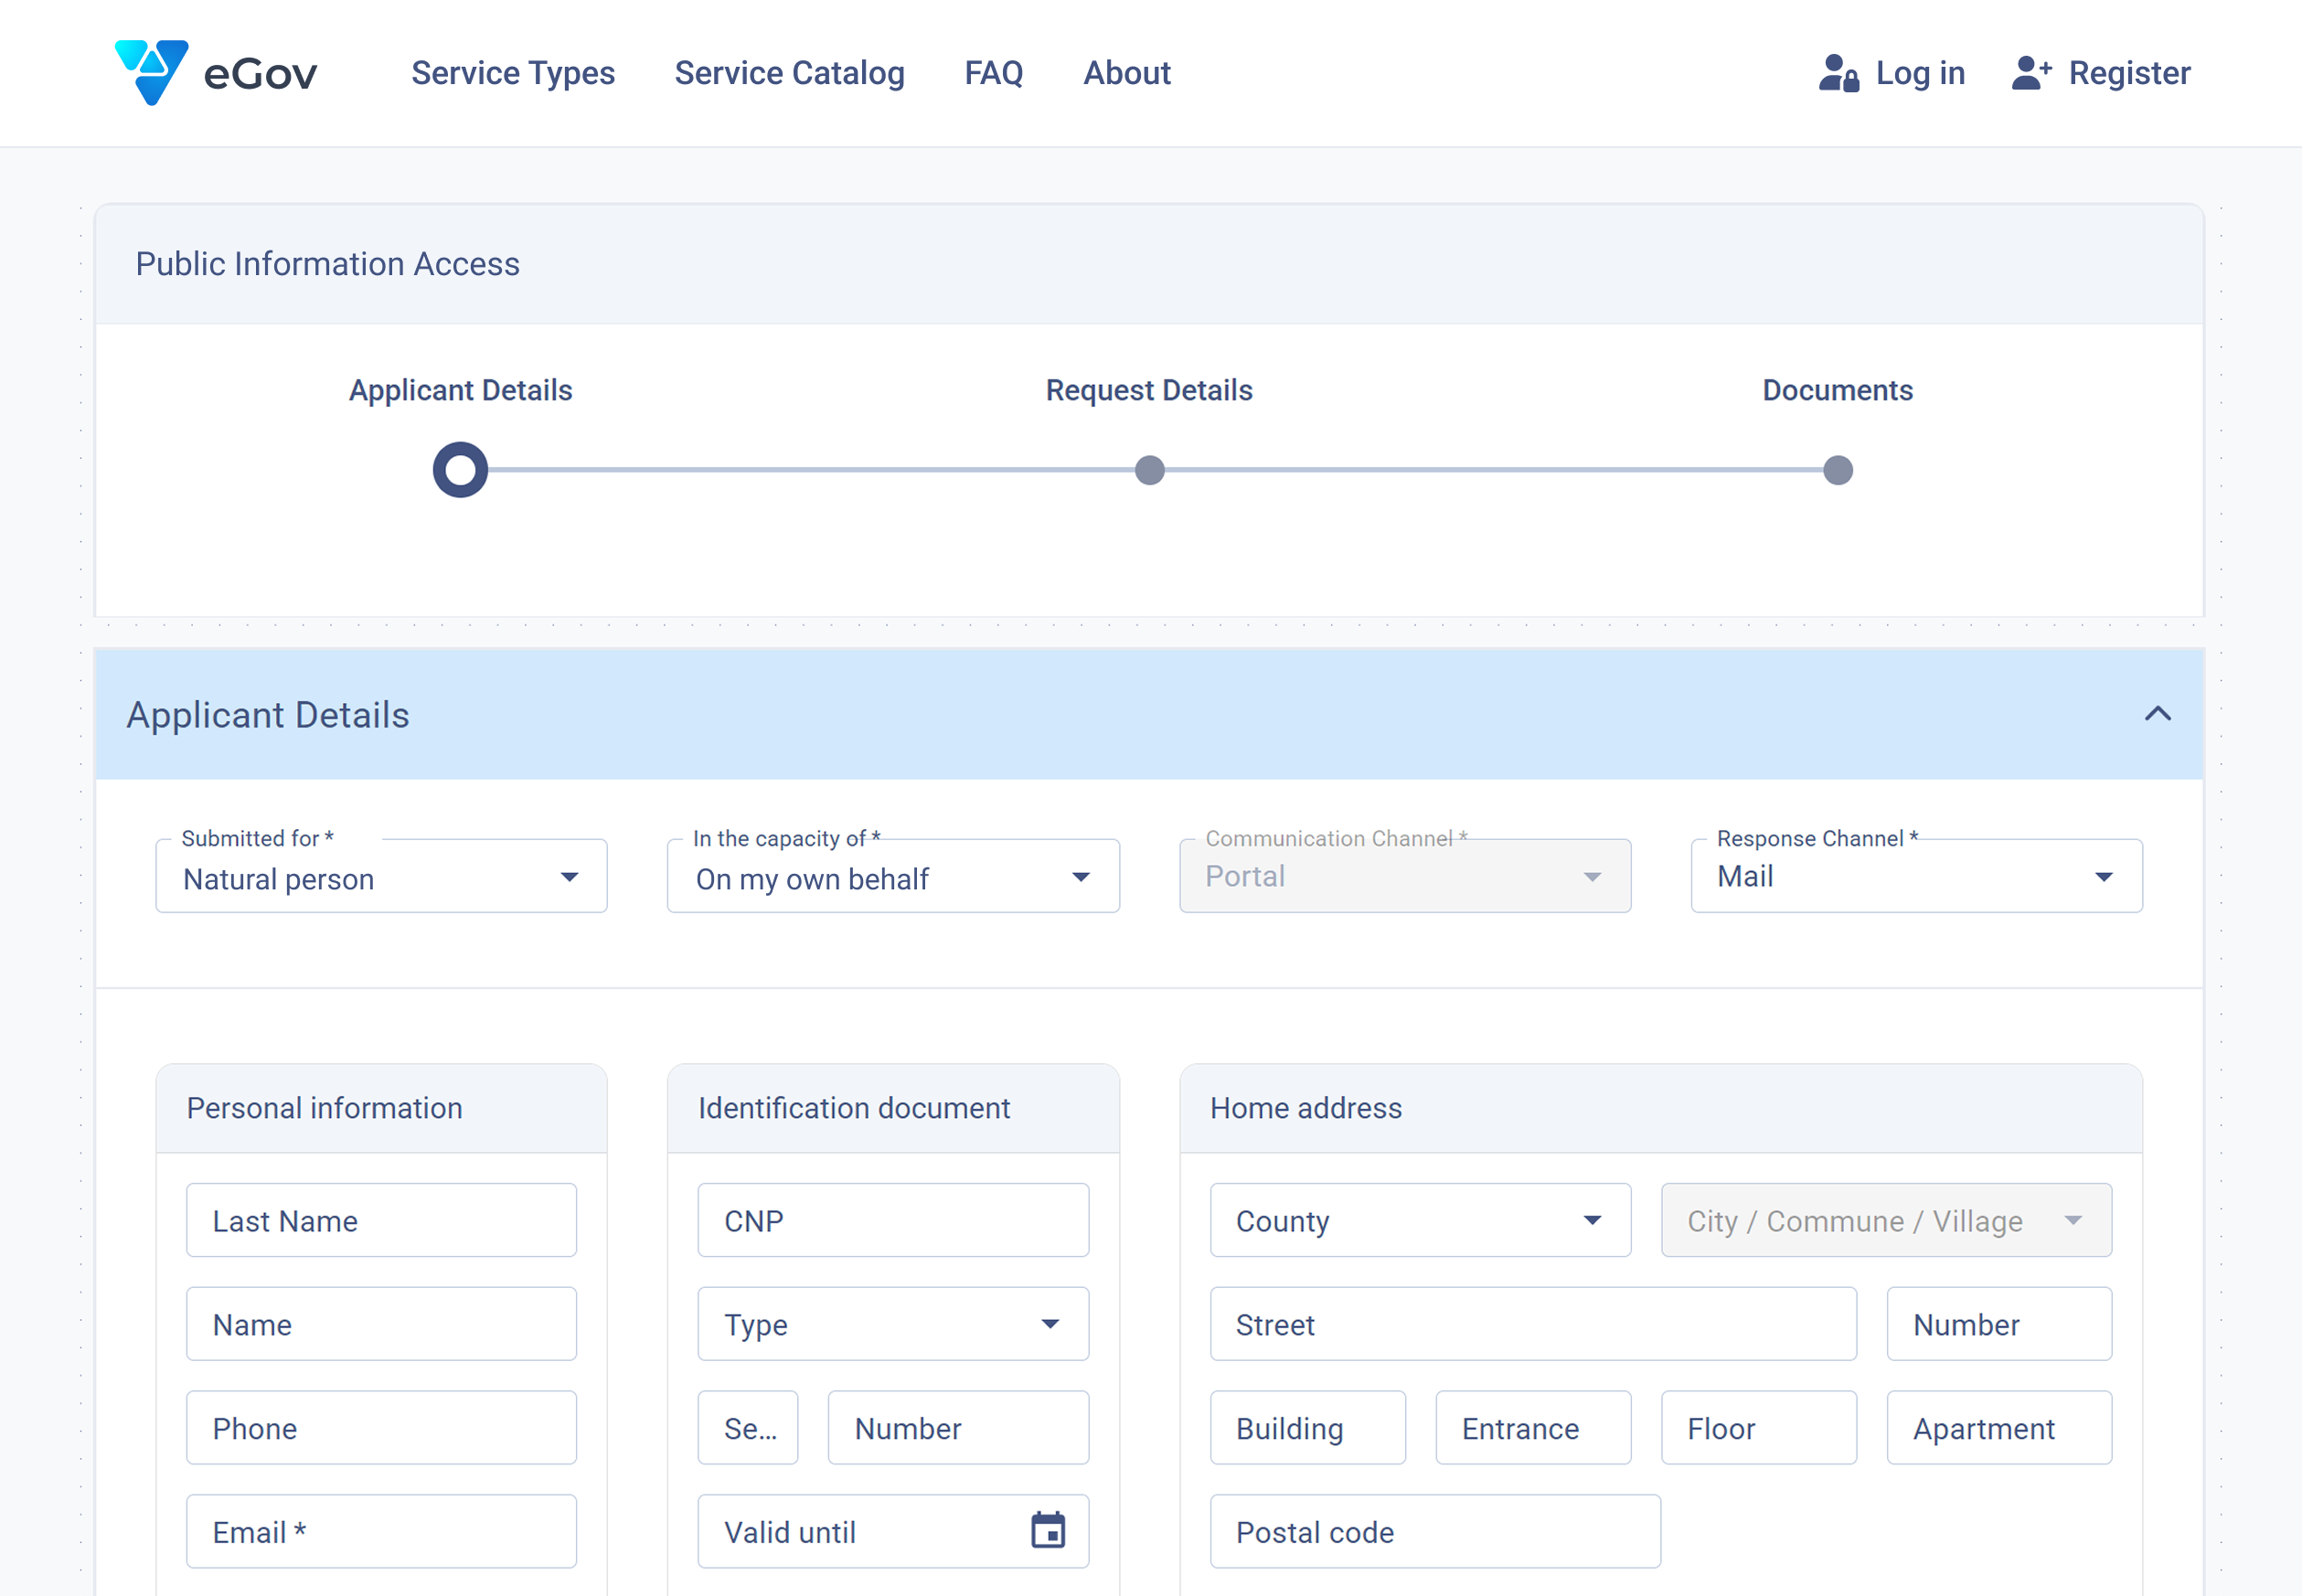This screenshot has width=2302, height=1596.
Task: Click the eGov logo icon
Action: pyautogui.click(x=152, y=72)
